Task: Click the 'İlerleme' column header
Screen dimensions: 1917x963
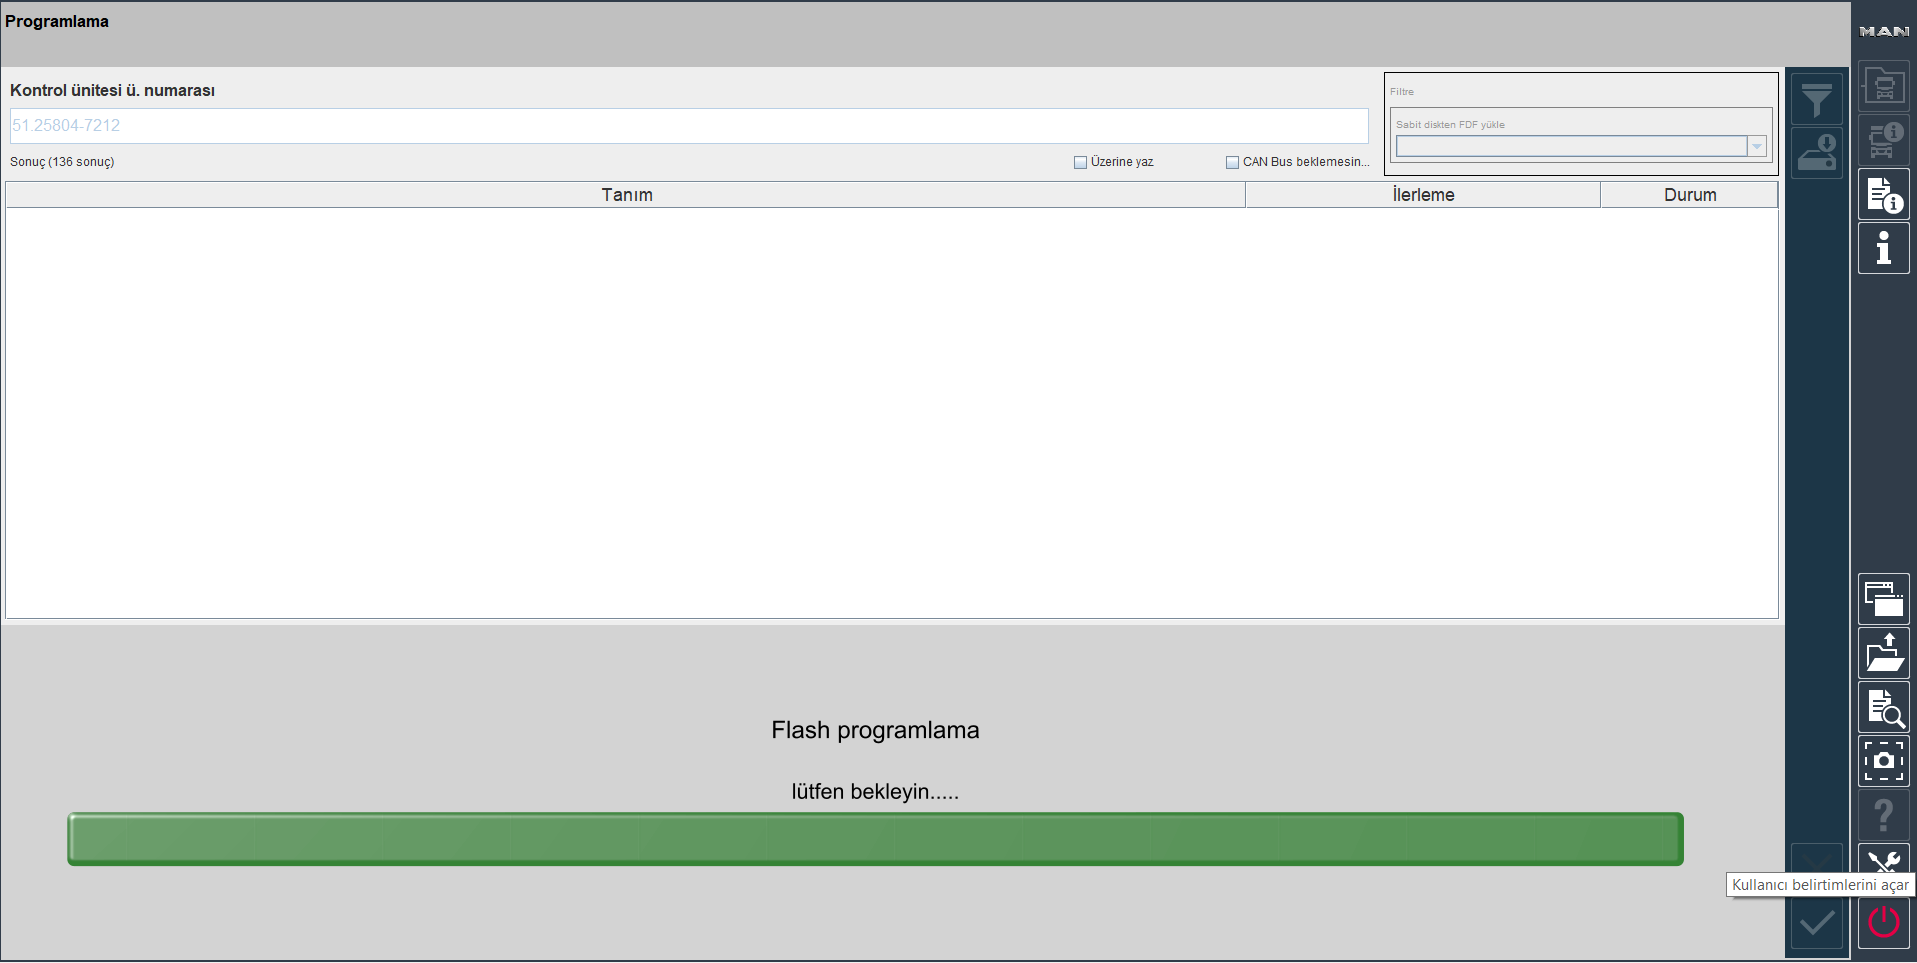Action: 1422,195
